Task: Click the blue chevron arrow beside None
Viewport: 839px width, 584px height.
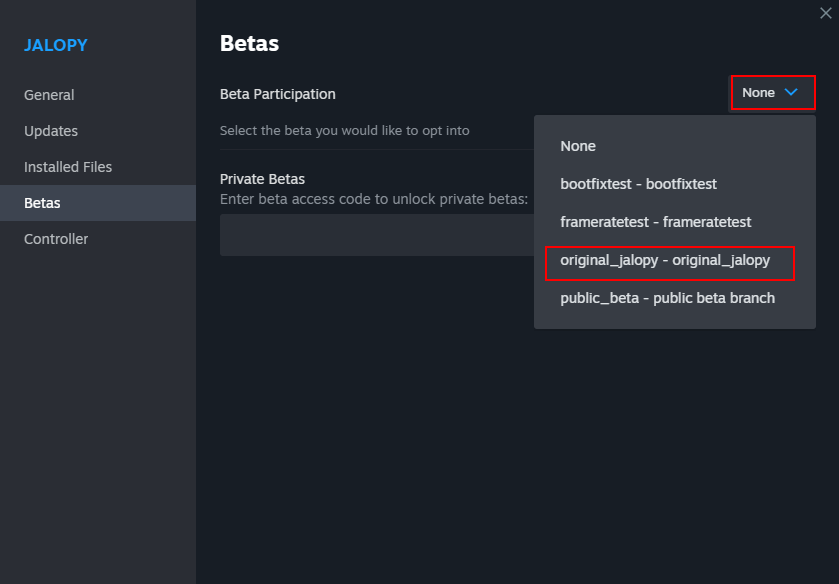Action: 791,92
